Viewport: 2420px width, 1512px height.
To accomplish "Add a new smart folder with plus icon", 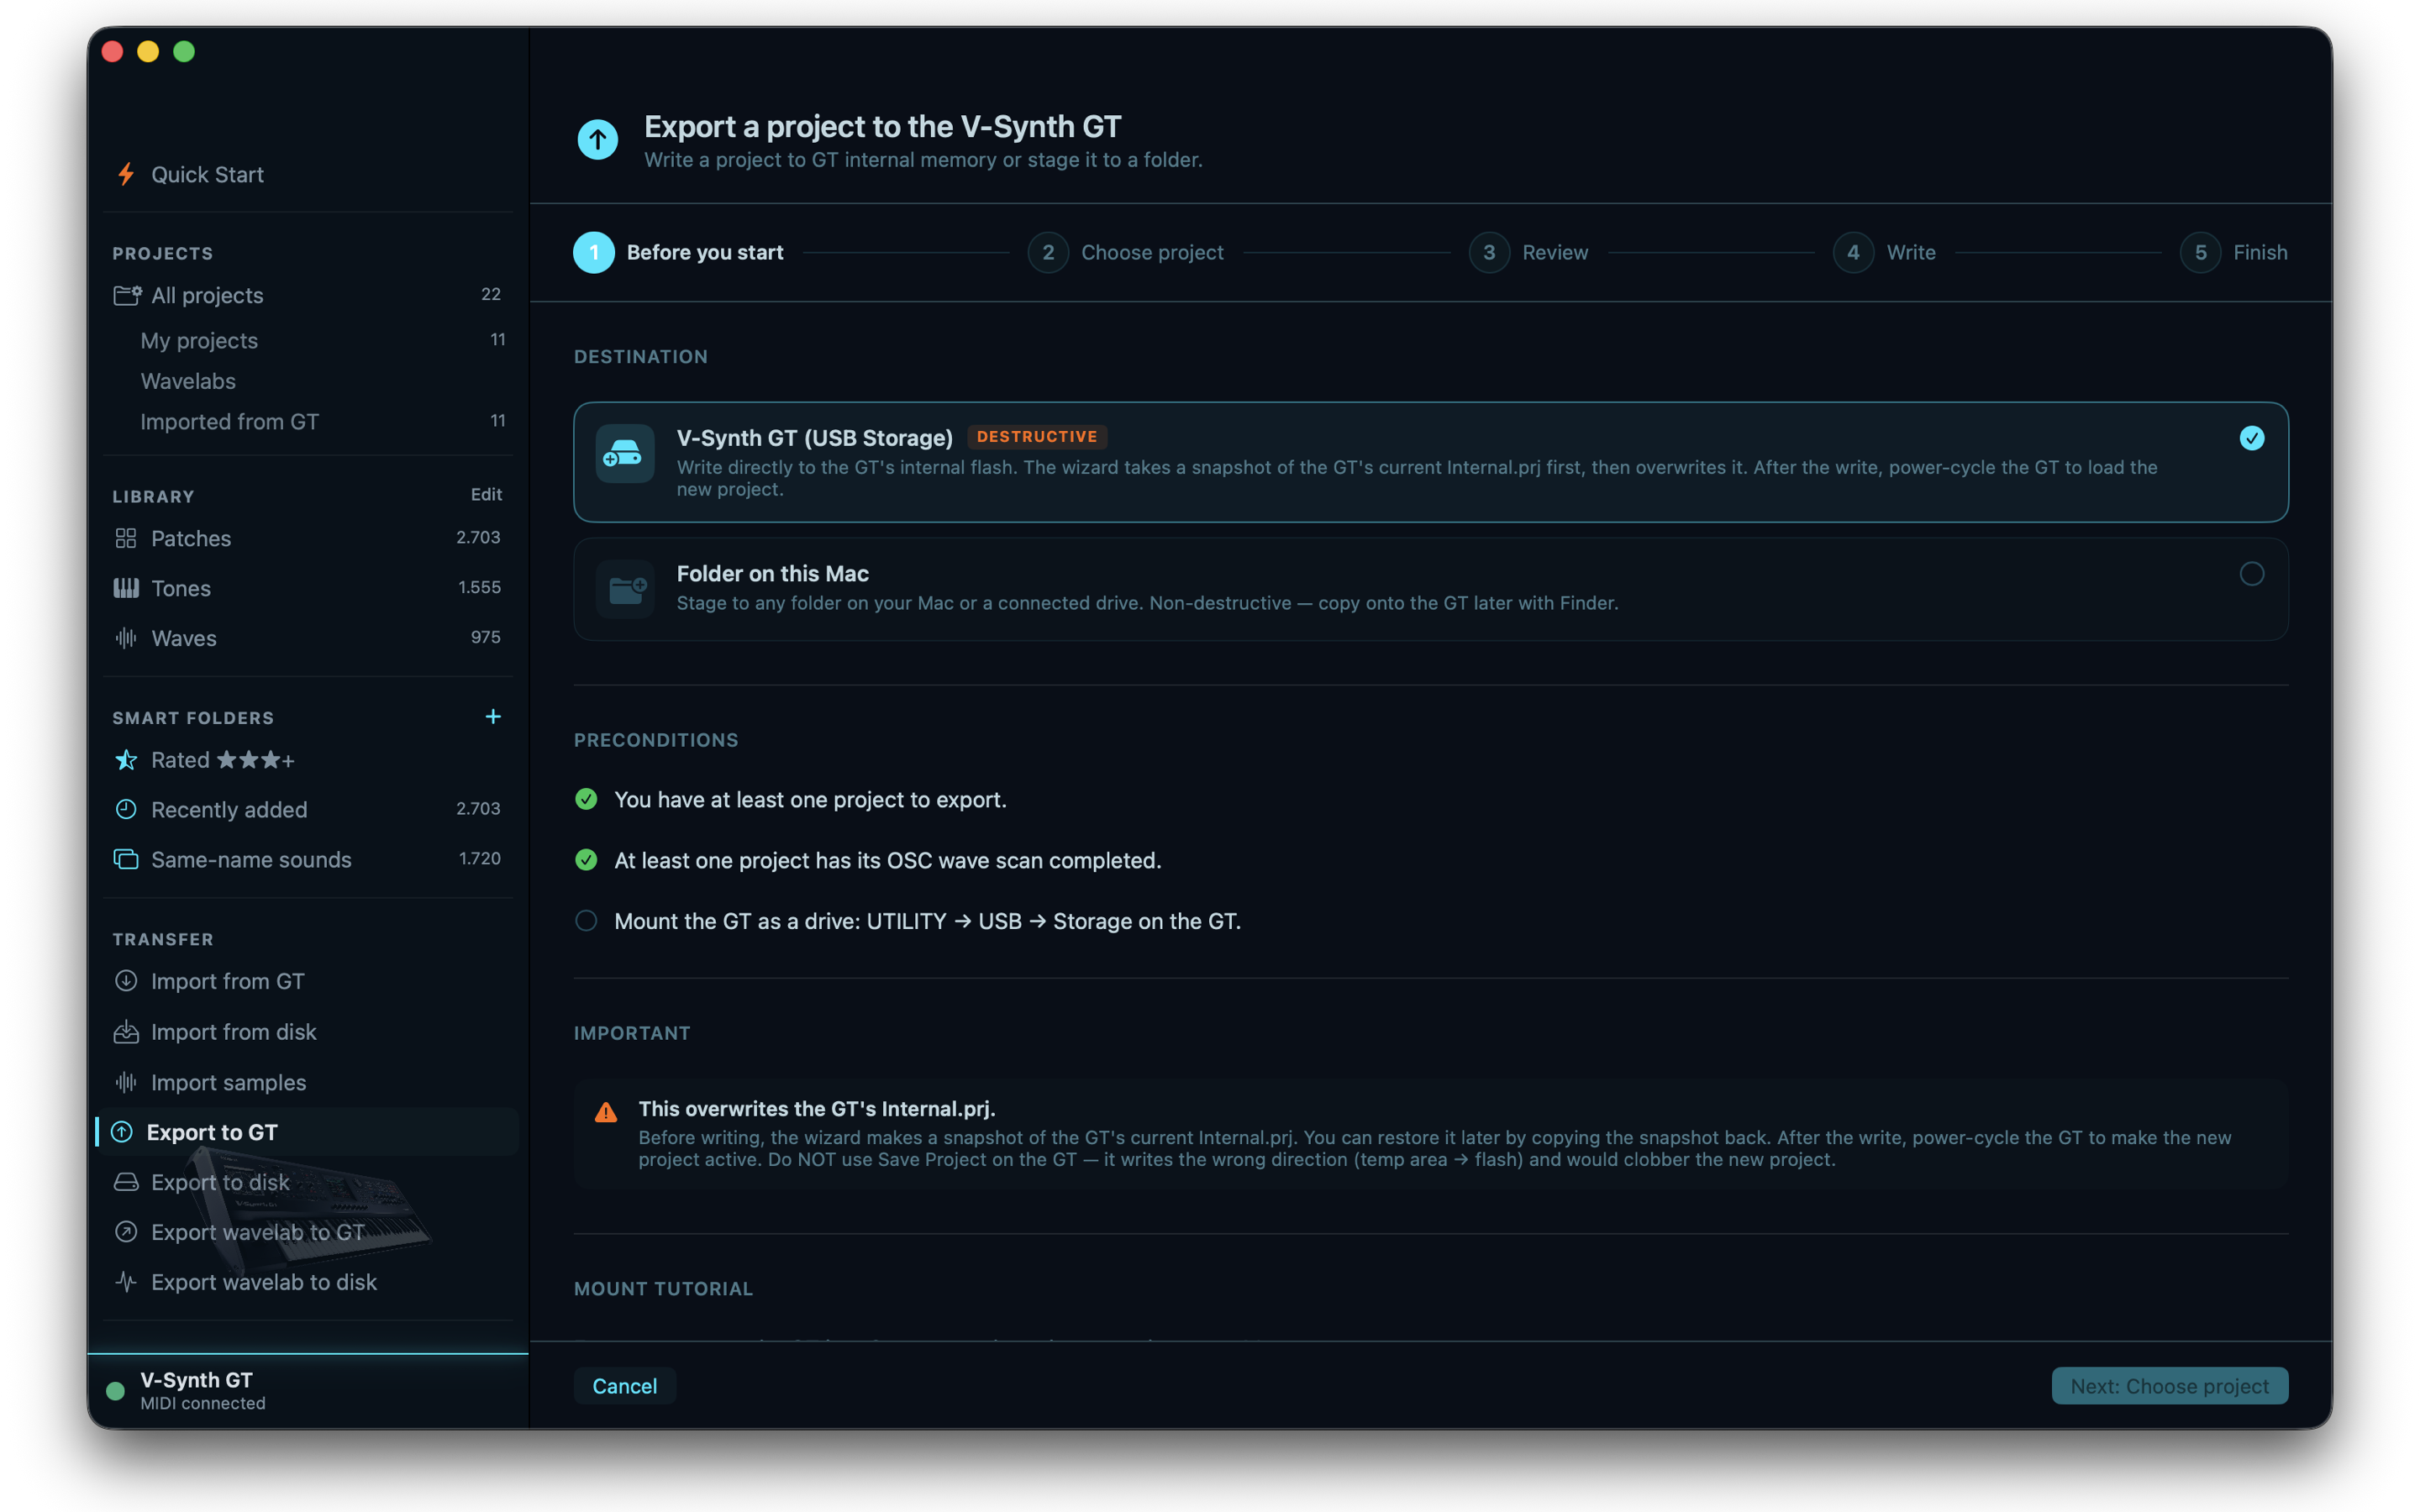I will coord(493,716).
